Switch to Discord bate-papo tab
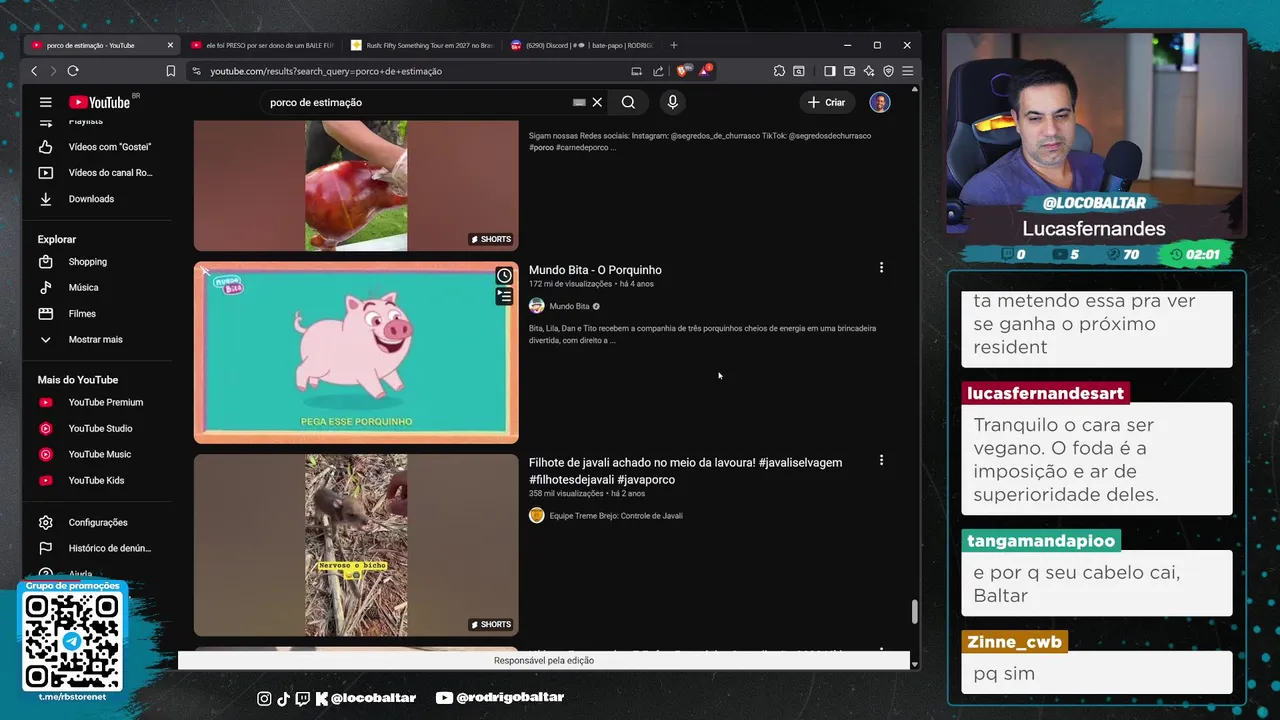The height and width of the screenshot is (720, 1280). click(x=581, y=45)
